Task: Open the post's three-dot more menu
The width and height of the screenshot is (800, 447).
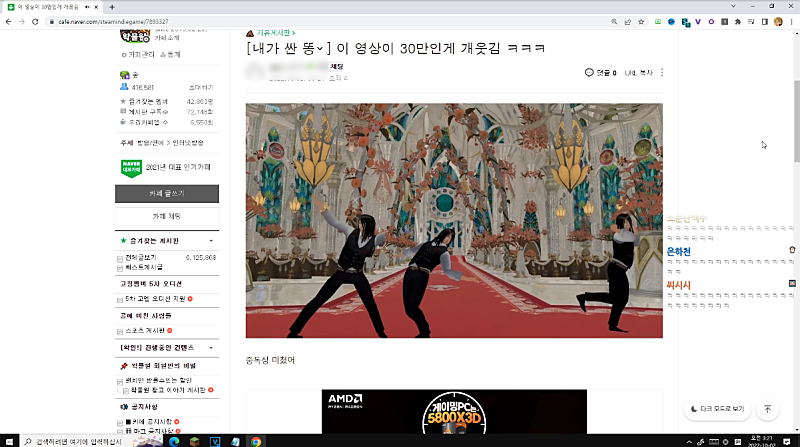Action: (x=662, y=72)
